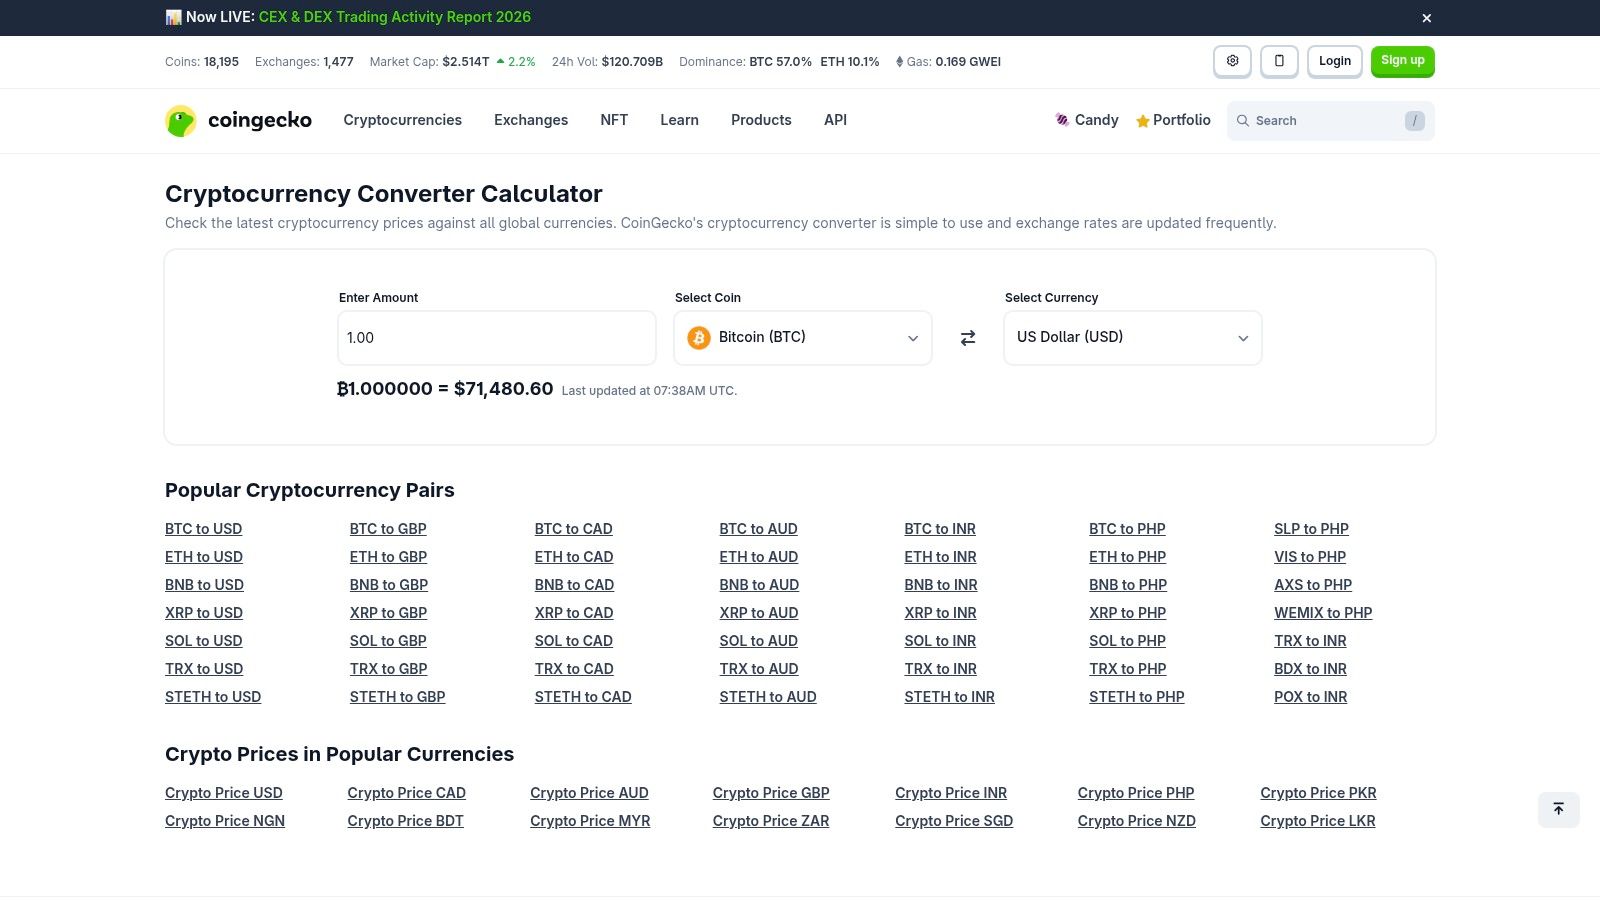Viewport: 1600px width, 900px height.
Task: Click the swap currencies arrows icon
Action: pos(967,338)
